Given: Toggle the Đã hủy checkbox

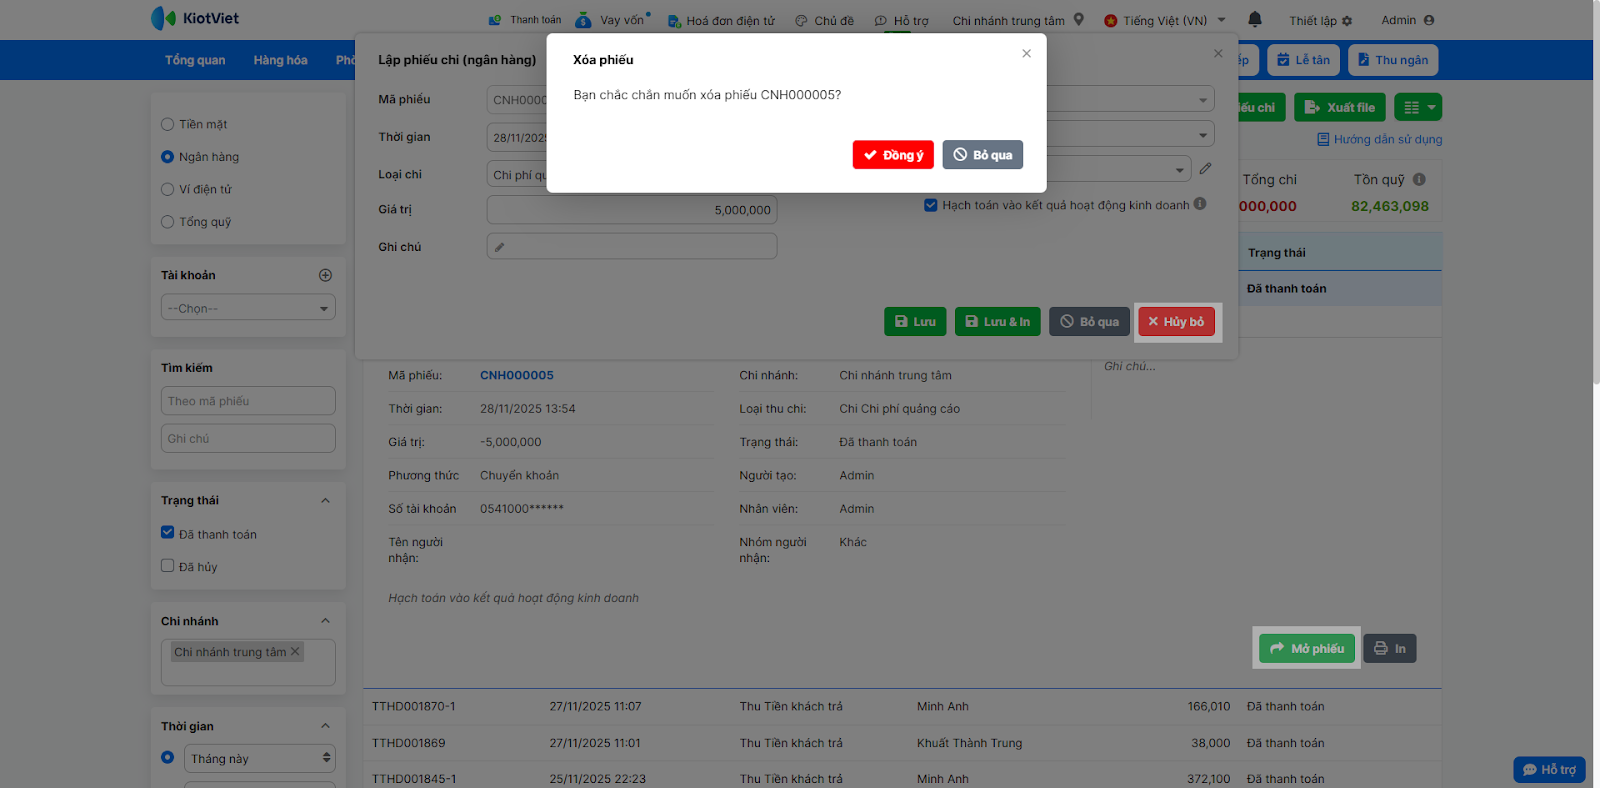Looking at the screenshot, I should point(168,566).
